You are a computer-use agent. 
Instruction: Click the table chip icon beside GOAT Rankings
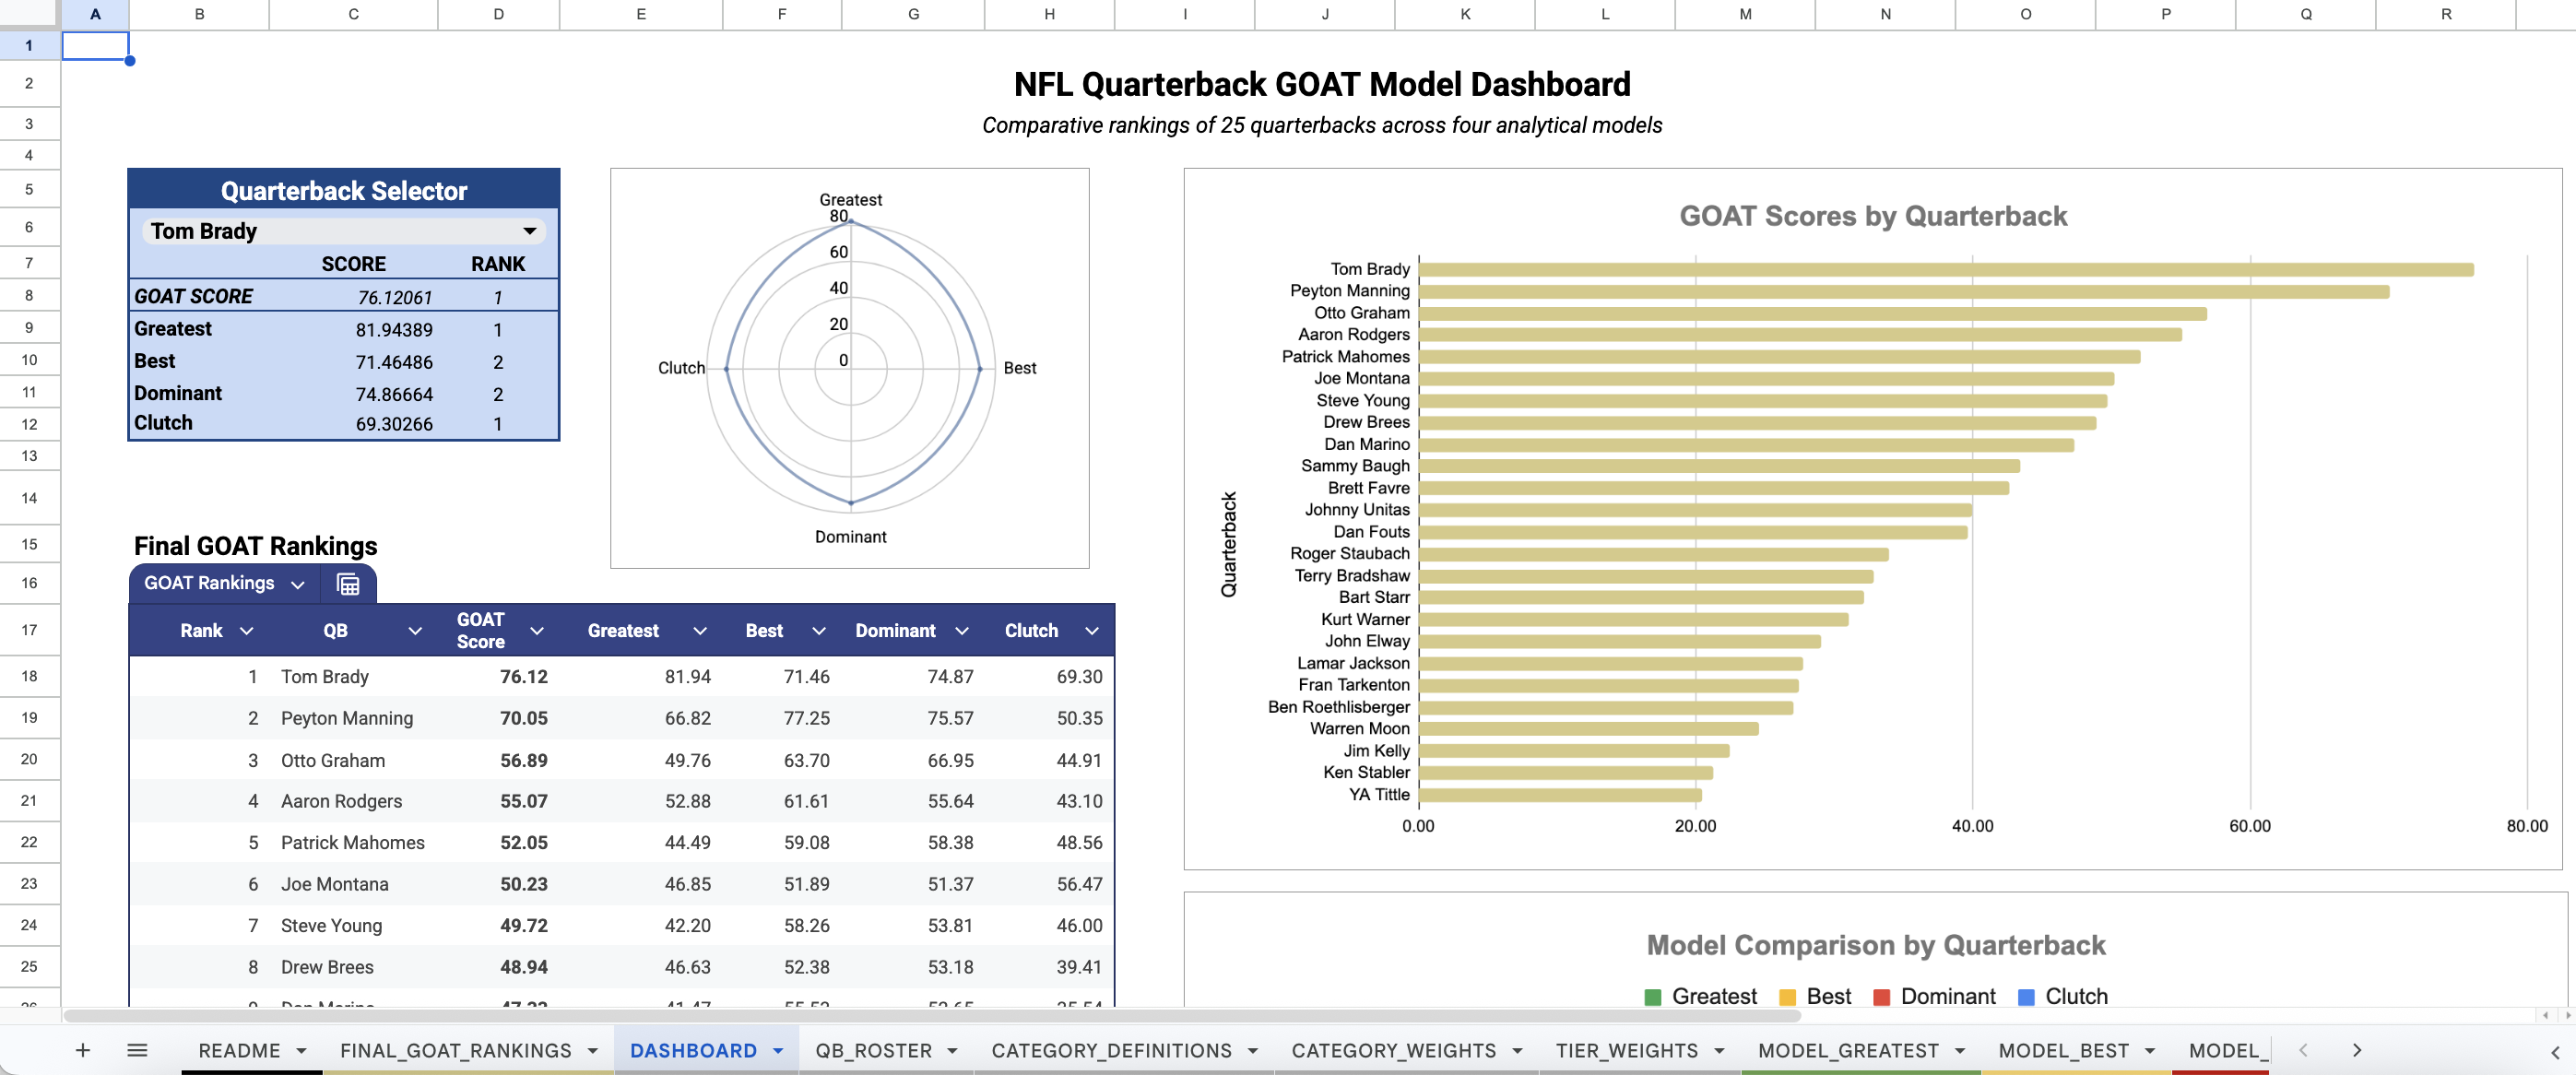click(x=347, y=583)
